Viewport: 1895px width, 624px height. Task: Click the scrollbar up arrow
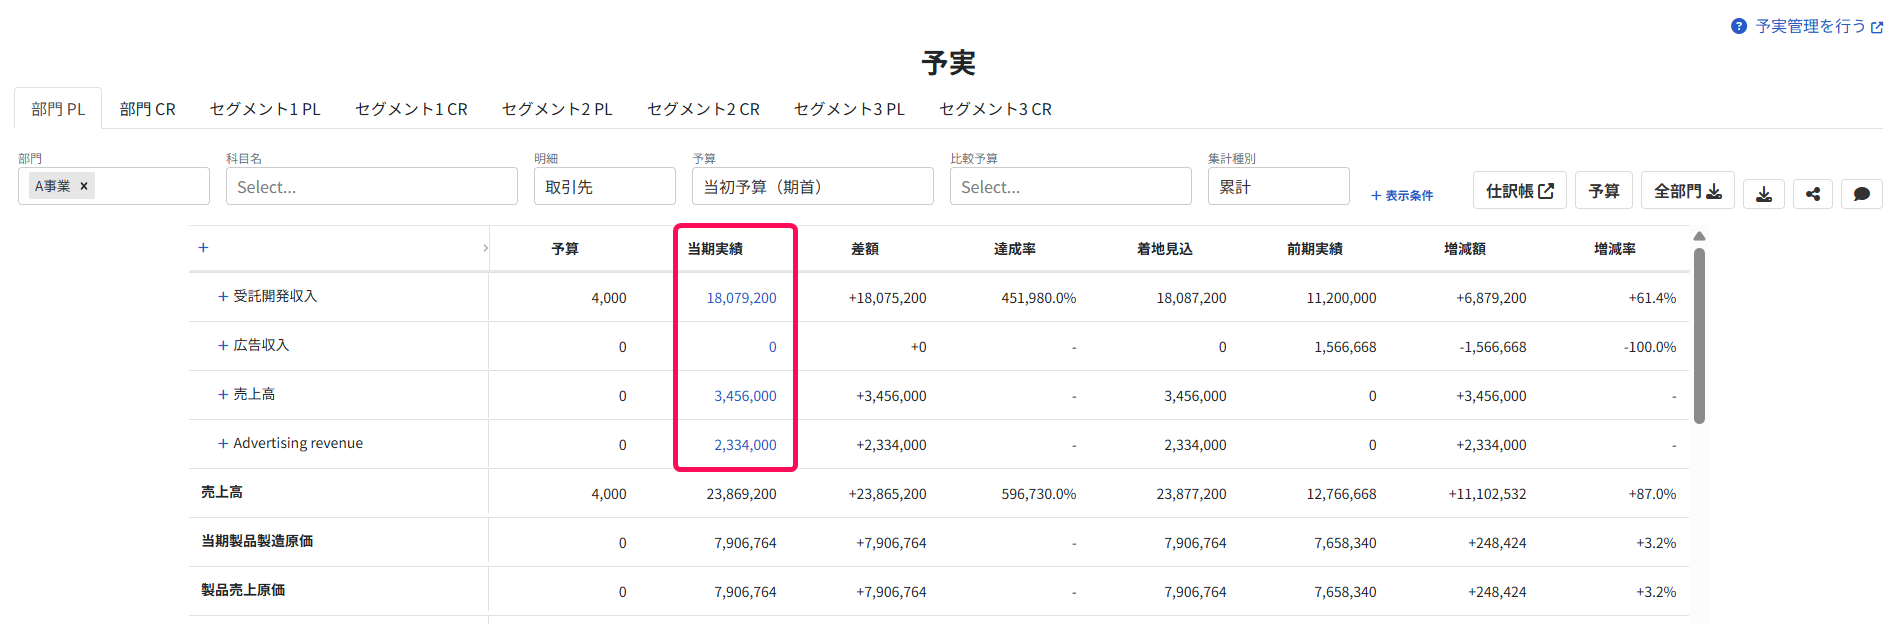[1699, 237]
